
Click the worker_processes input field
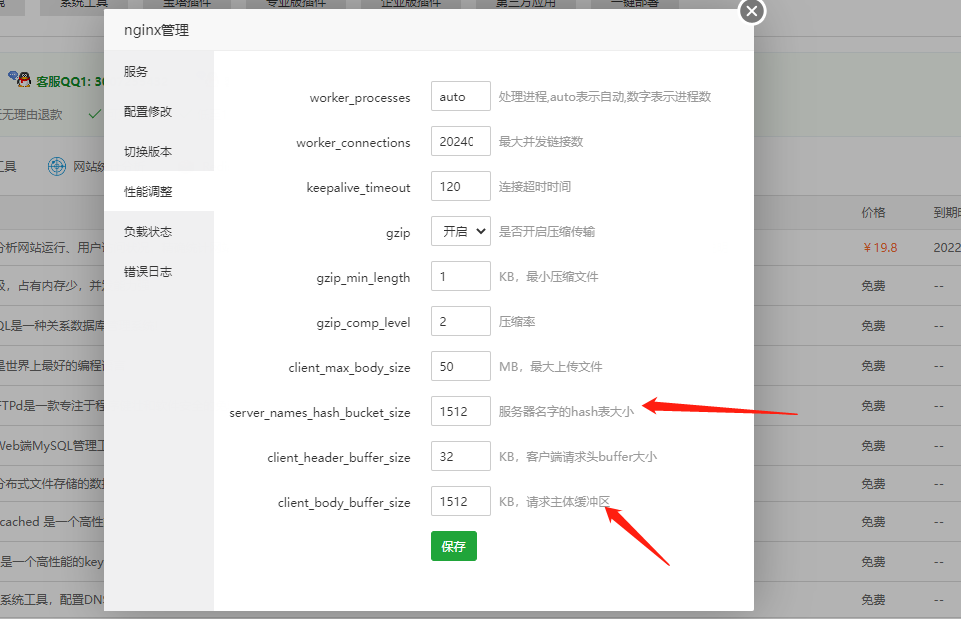(x=460, y=96)
